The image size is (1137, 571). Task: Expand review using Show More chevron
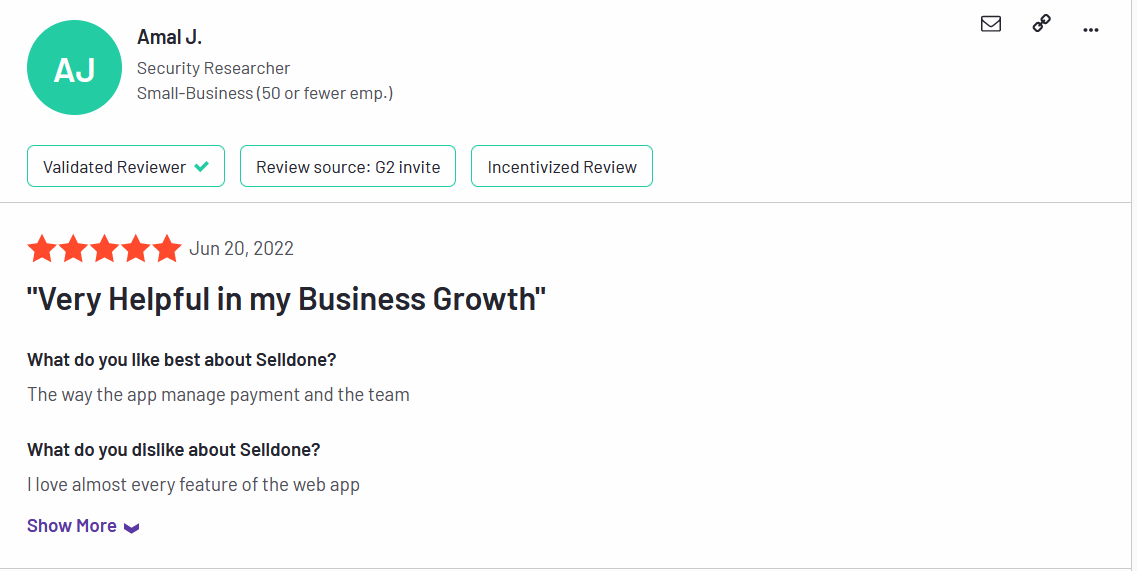click(x=131, y=527)
